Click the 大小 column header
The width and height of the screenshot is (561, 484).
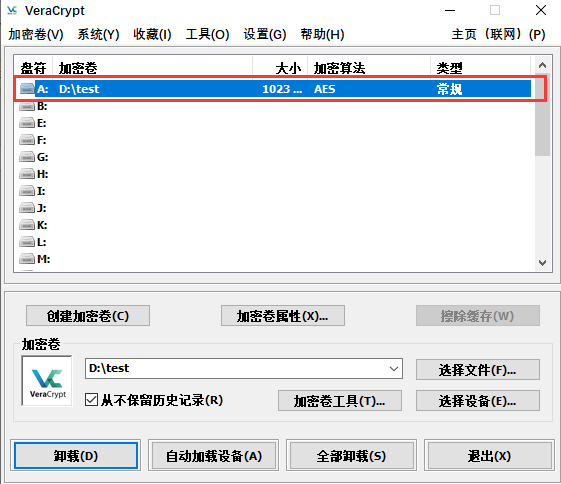coord(280,68)
